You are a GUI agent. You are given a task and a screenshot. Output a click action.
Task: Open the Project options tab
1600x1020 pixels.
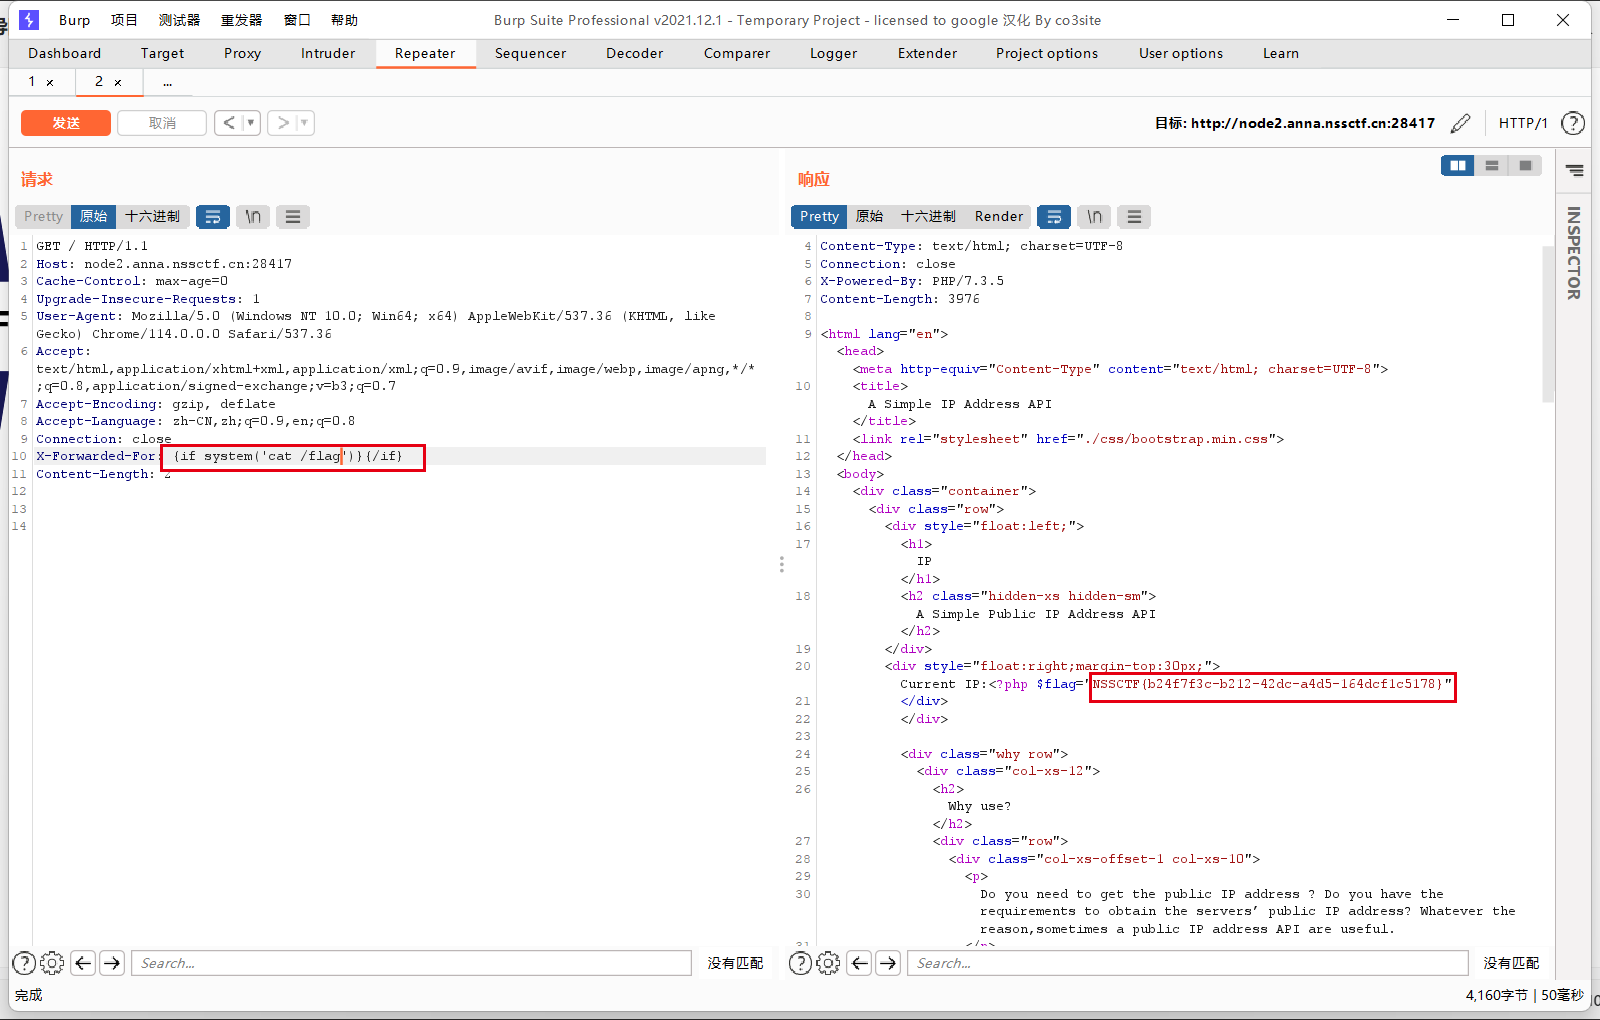pyautogui.click(x=1046, y=53)
